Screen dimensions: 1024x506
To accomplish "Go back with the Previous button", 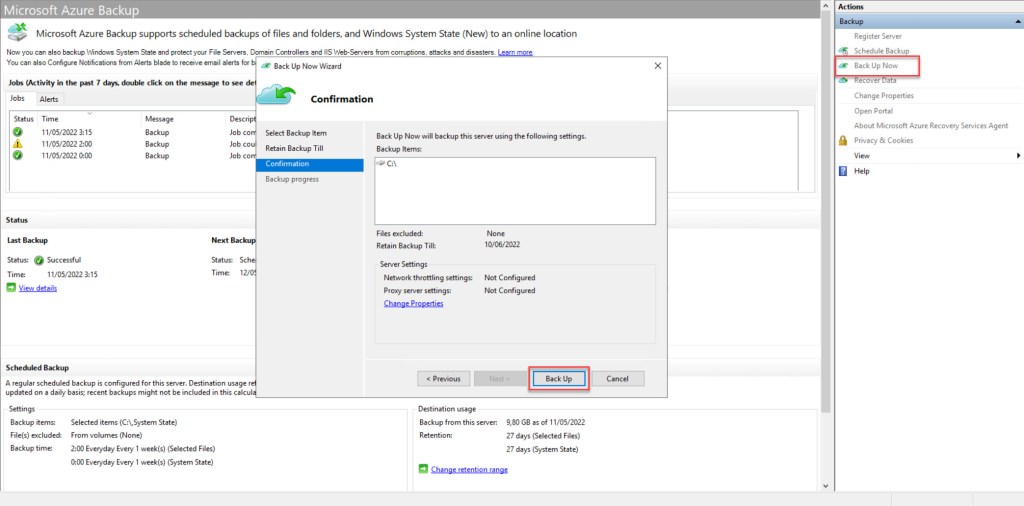I will click(443, 379).
